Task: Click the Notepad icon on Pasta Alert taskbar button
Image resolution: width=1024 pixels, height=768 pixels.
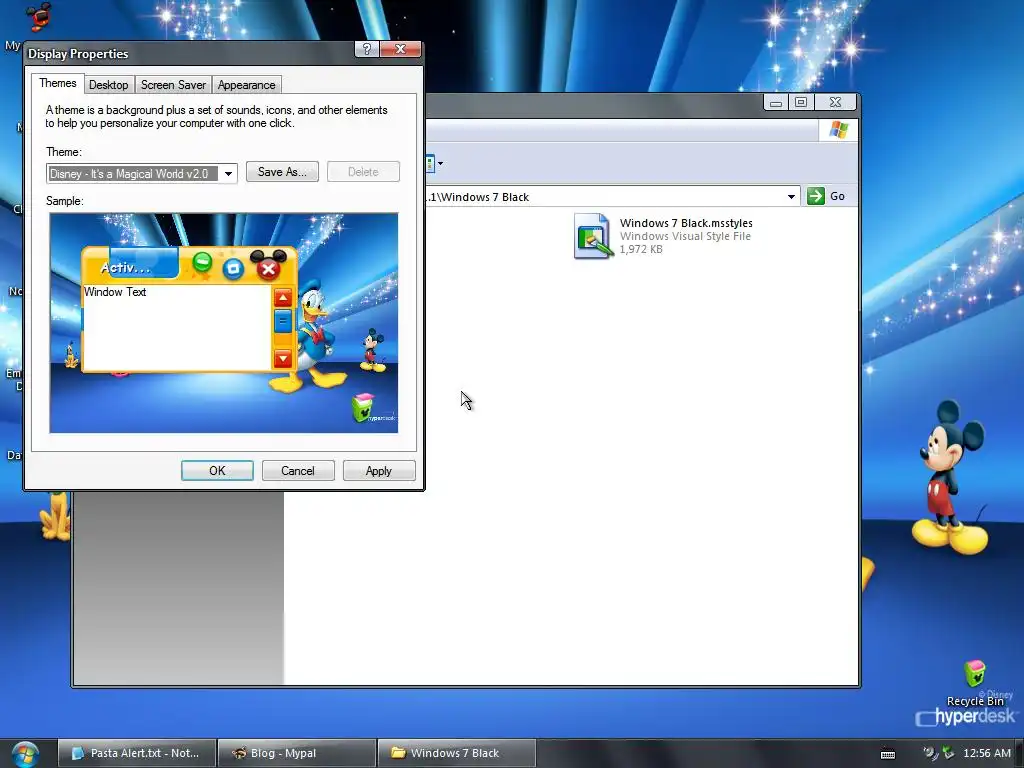Action: (78, 753)
